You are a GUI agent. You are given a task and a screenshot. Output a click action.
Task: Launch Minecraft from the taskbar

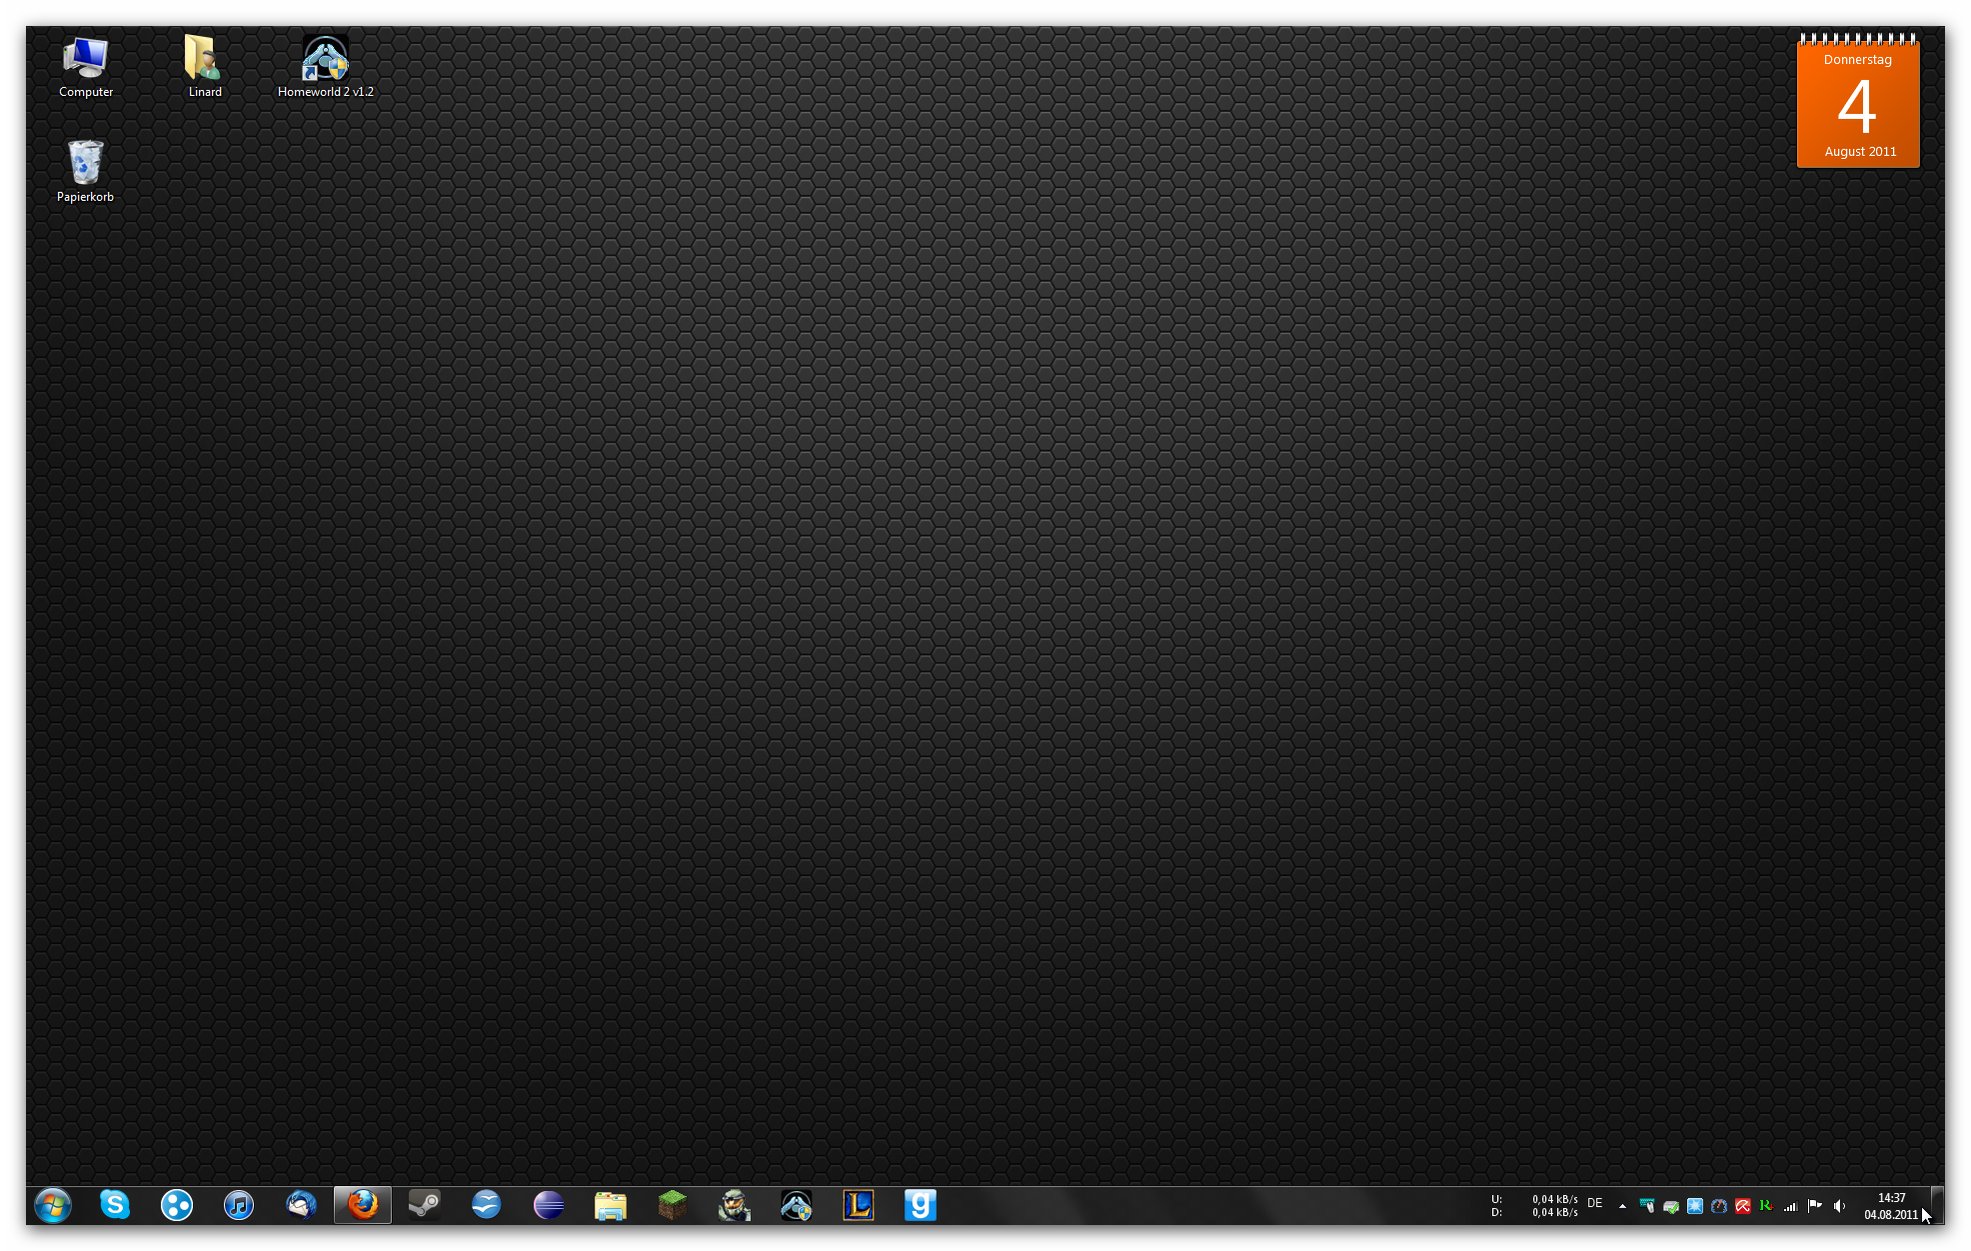(x=673, y=1205)
